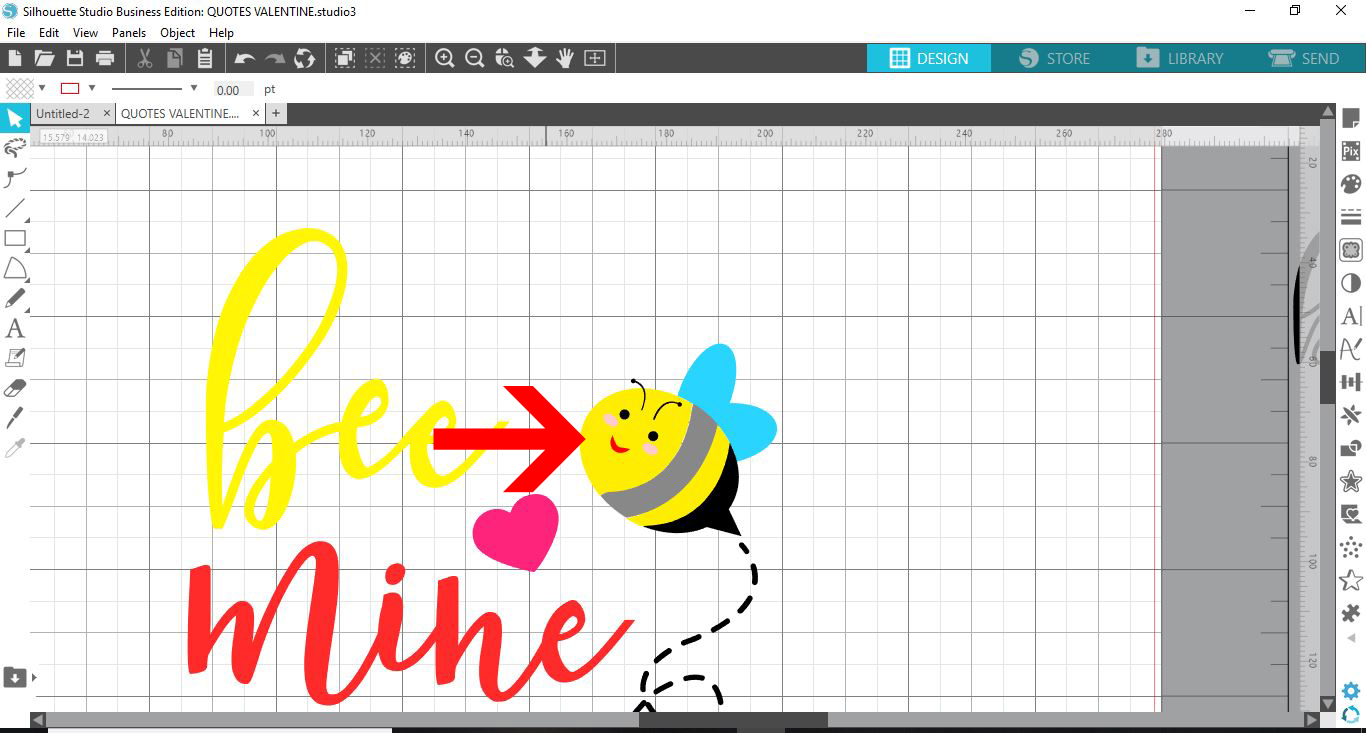This screenshot has height=733, width=1366.
Task: Open fill pattern dropdown arrow
Action: coord(42,88)
